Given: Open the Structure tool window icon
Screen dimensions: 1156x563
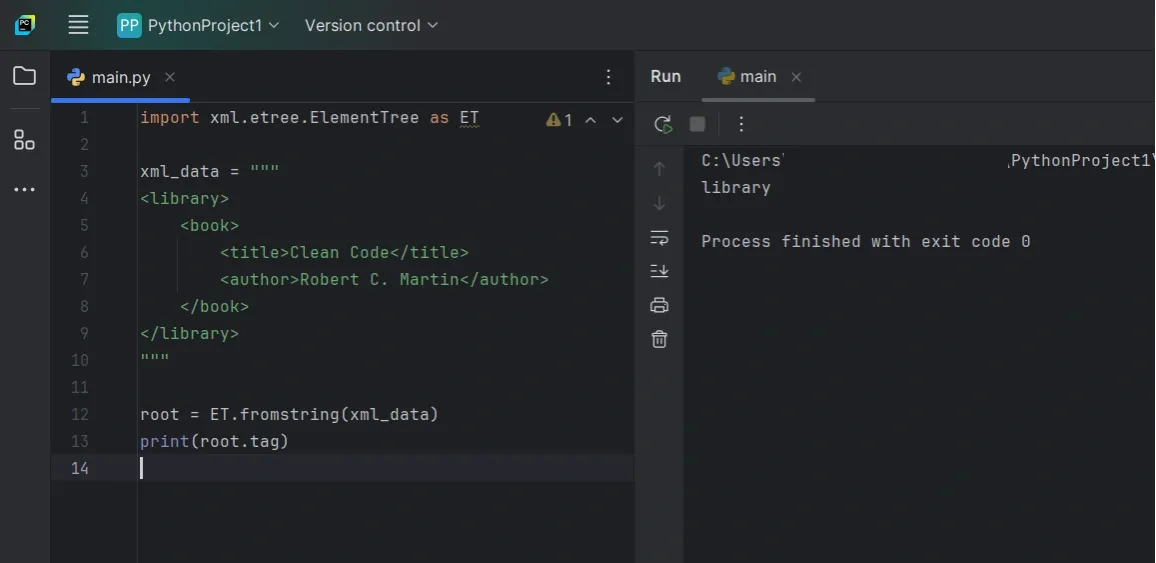Looking at the screenshot, I should coord(24,139).
